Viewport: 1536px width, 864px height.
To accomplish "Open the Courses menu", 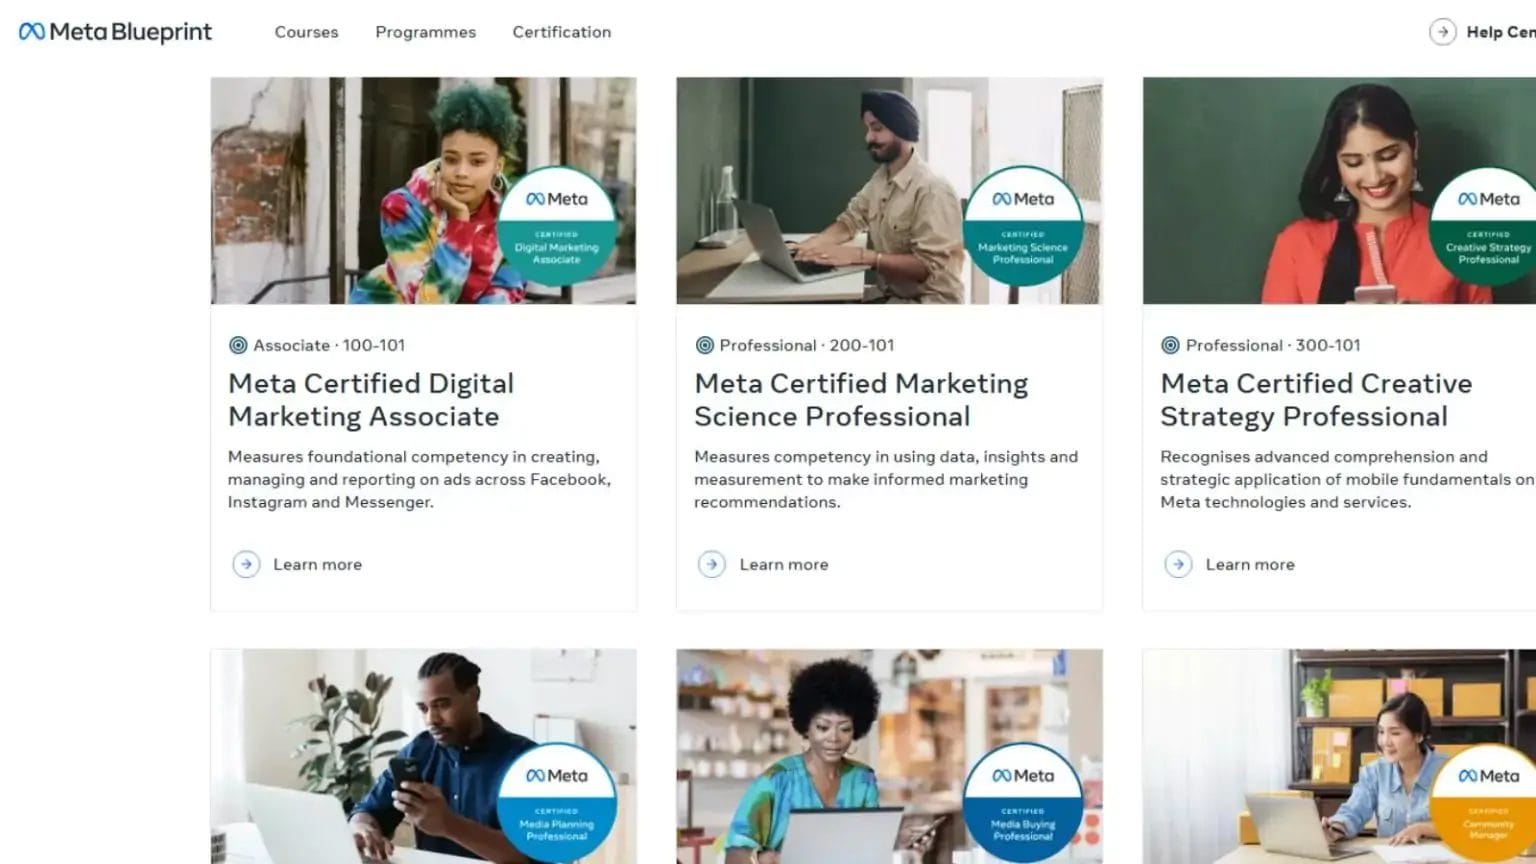I will 306,32.
